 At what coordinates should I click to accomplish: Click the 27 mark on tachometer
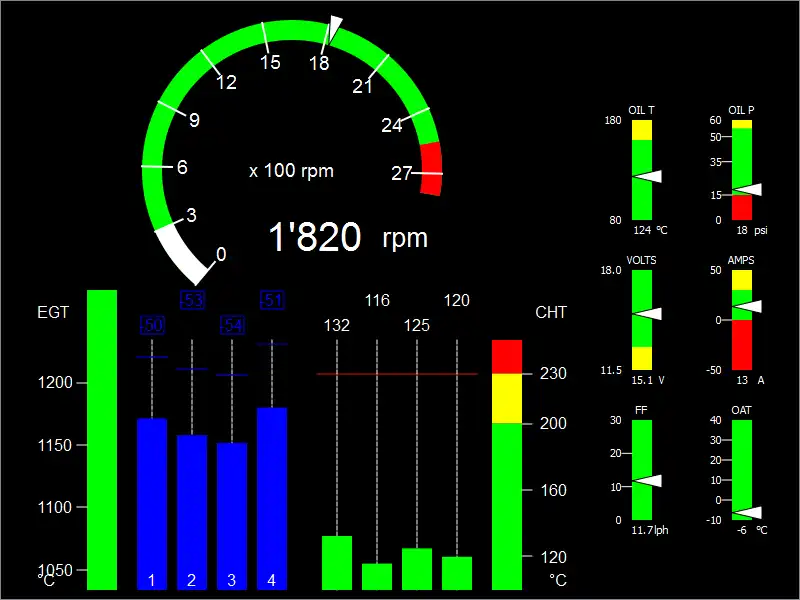[401, 173]
